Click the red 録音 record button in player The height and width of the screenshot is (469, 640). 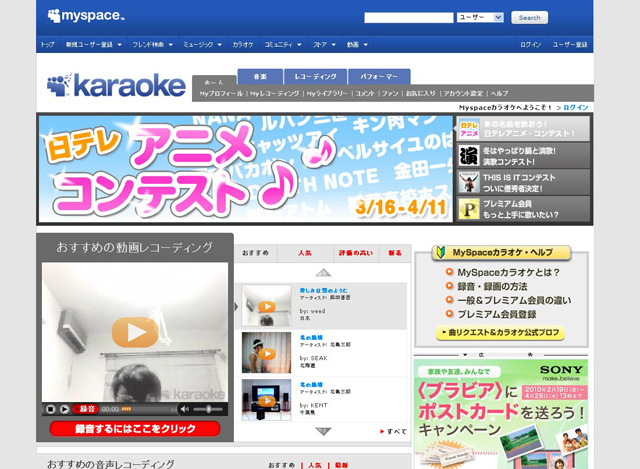[x=85, y=409]
